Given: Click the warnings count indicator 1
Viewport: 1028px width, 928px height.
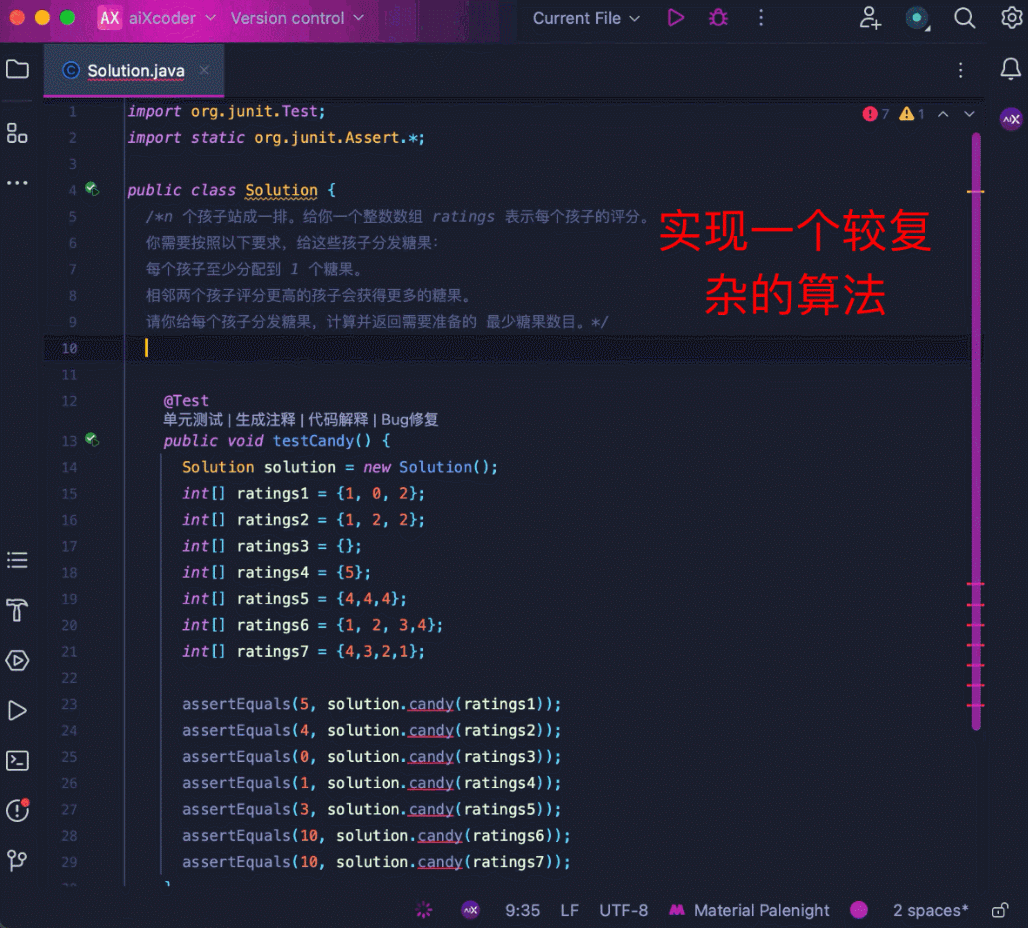Looking at the screenshot, I should [911, 114].
